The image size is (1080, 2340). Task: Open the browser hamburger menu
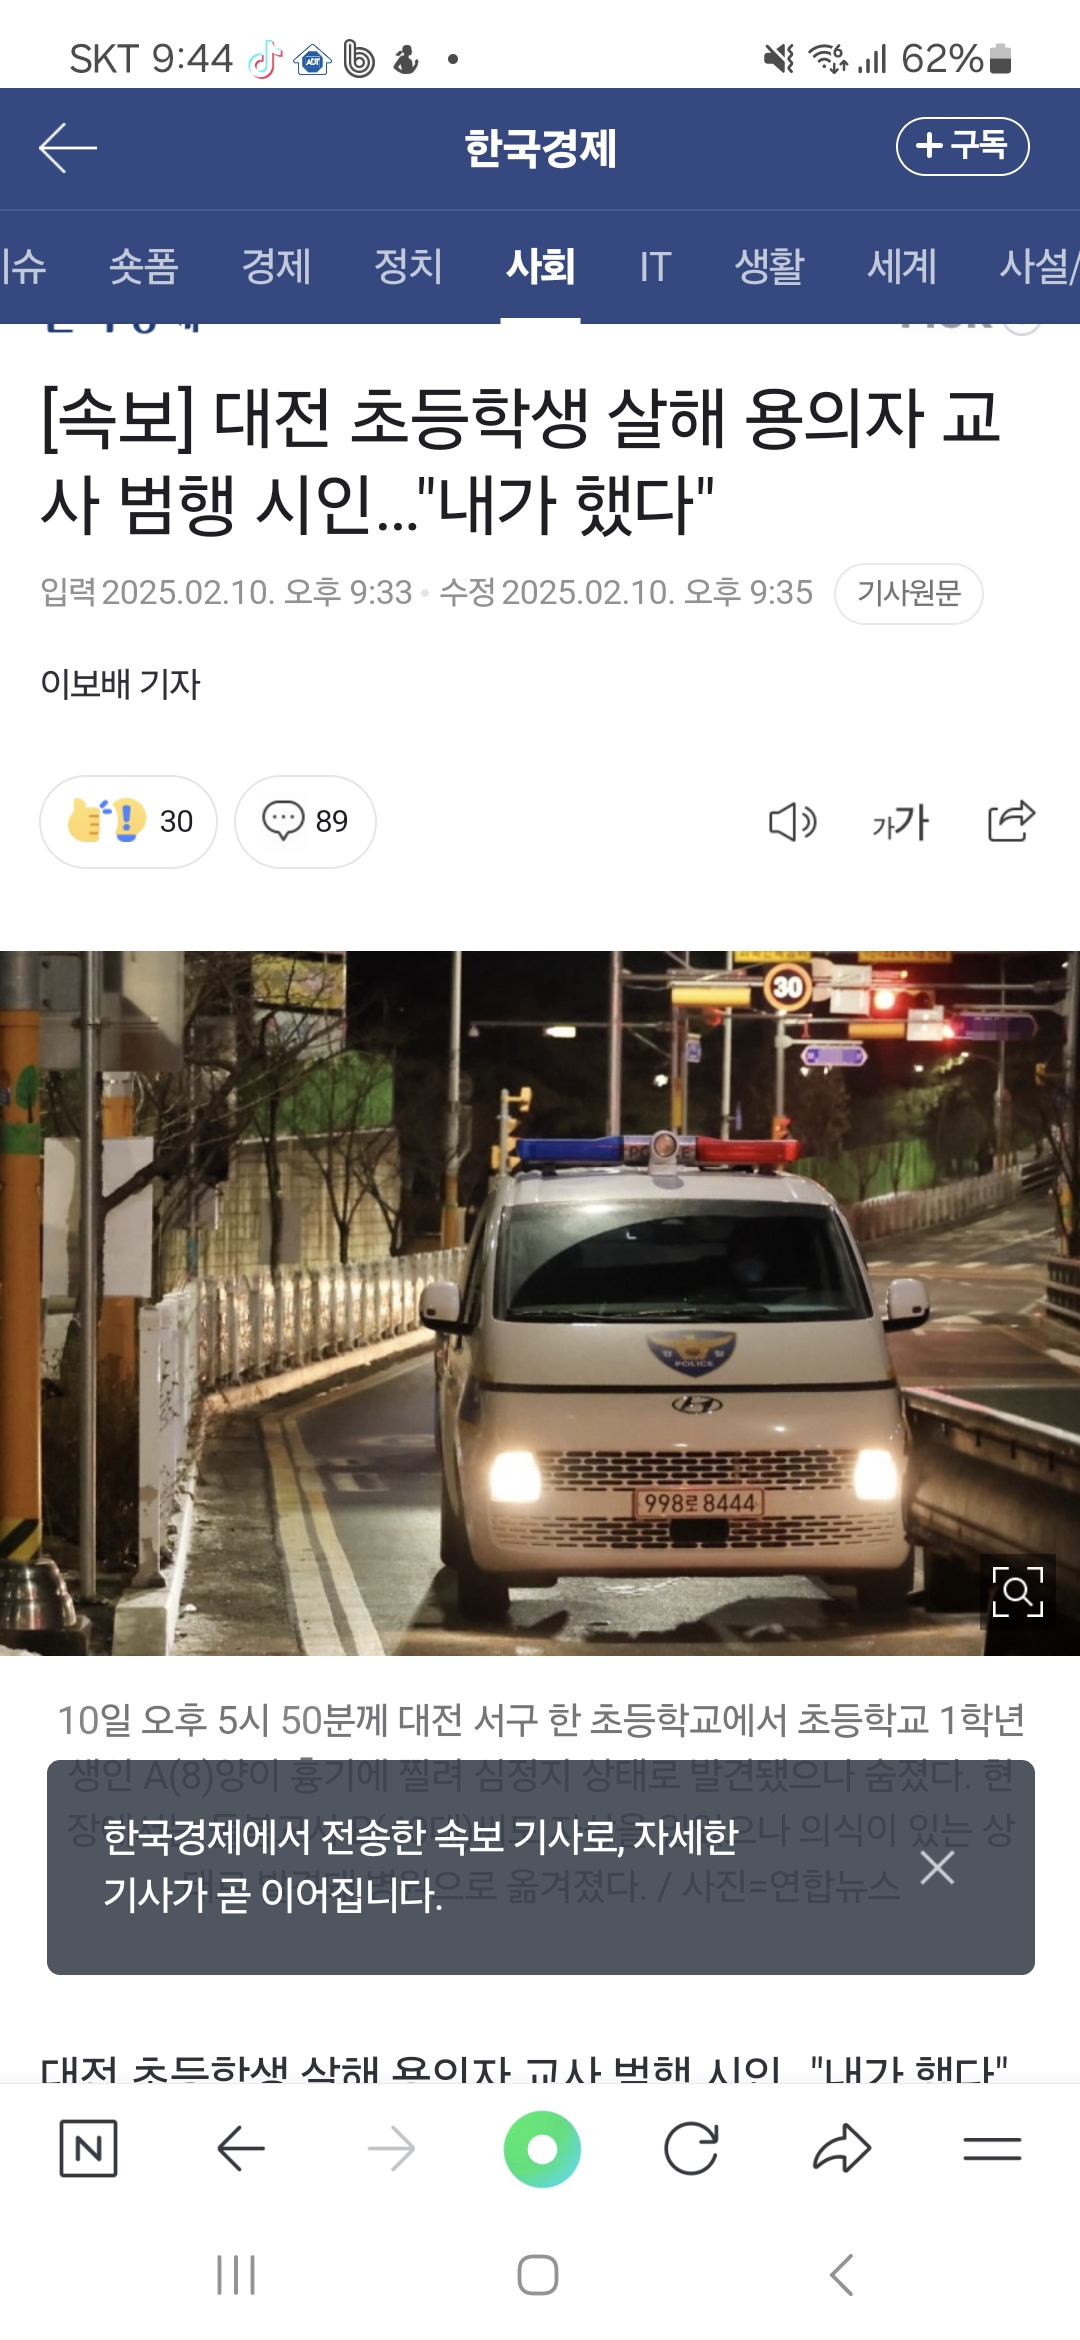tap(992, 2148)
